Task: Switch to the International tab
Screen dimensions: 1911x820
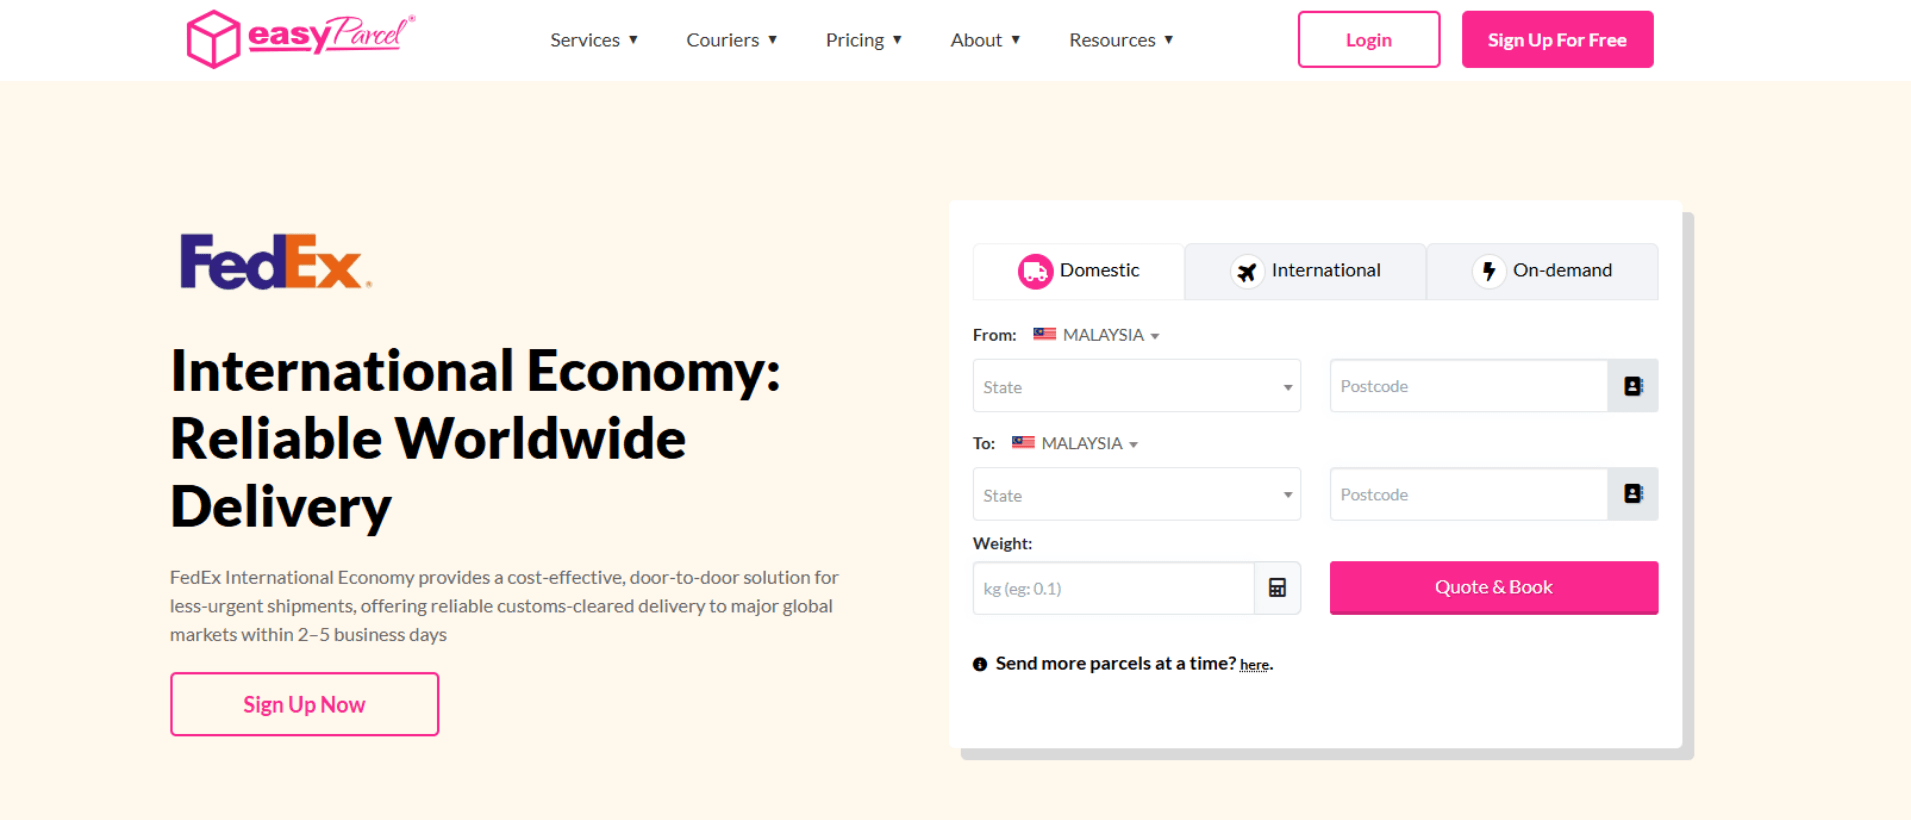Action: tap(1305, 271)
